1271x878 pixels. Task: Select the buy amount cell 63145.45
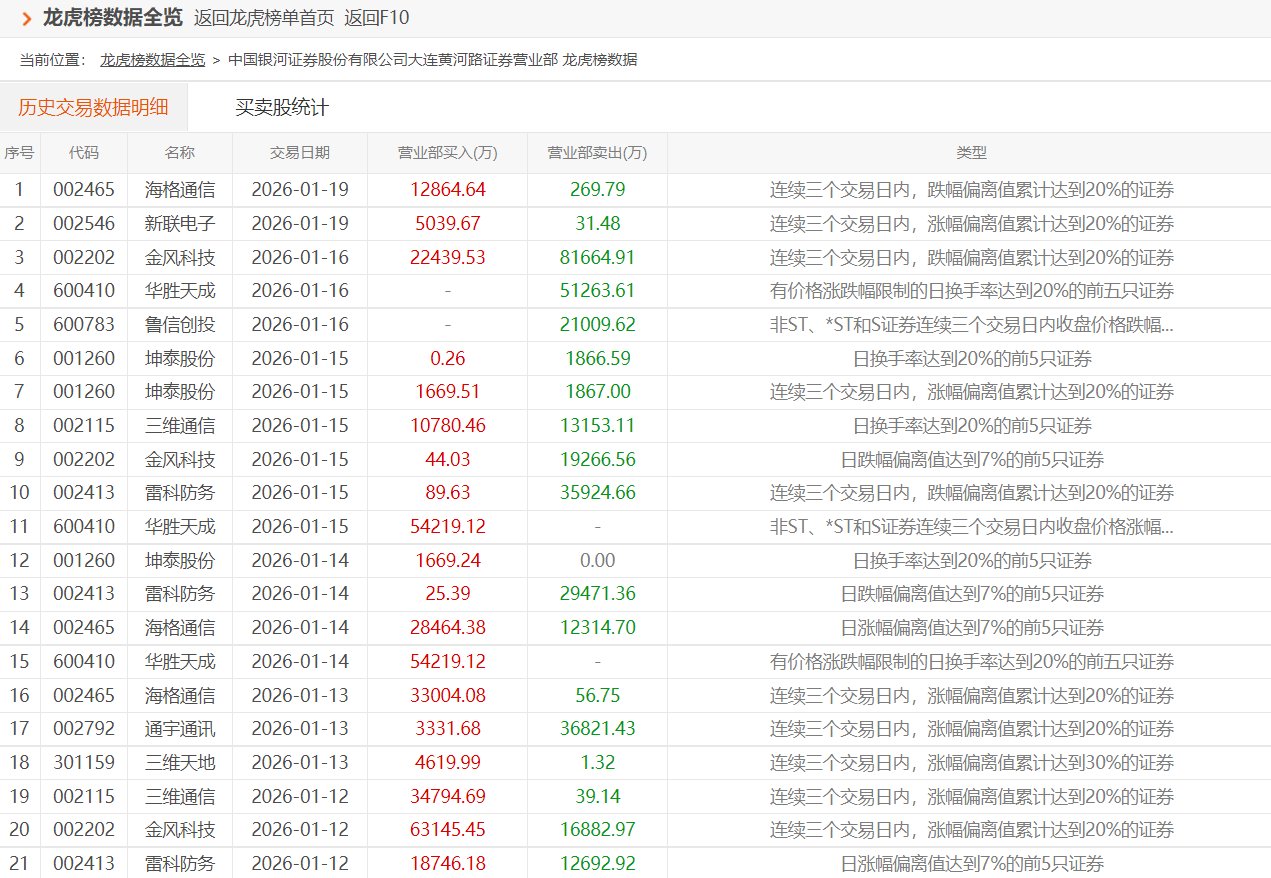click(447, 830)
